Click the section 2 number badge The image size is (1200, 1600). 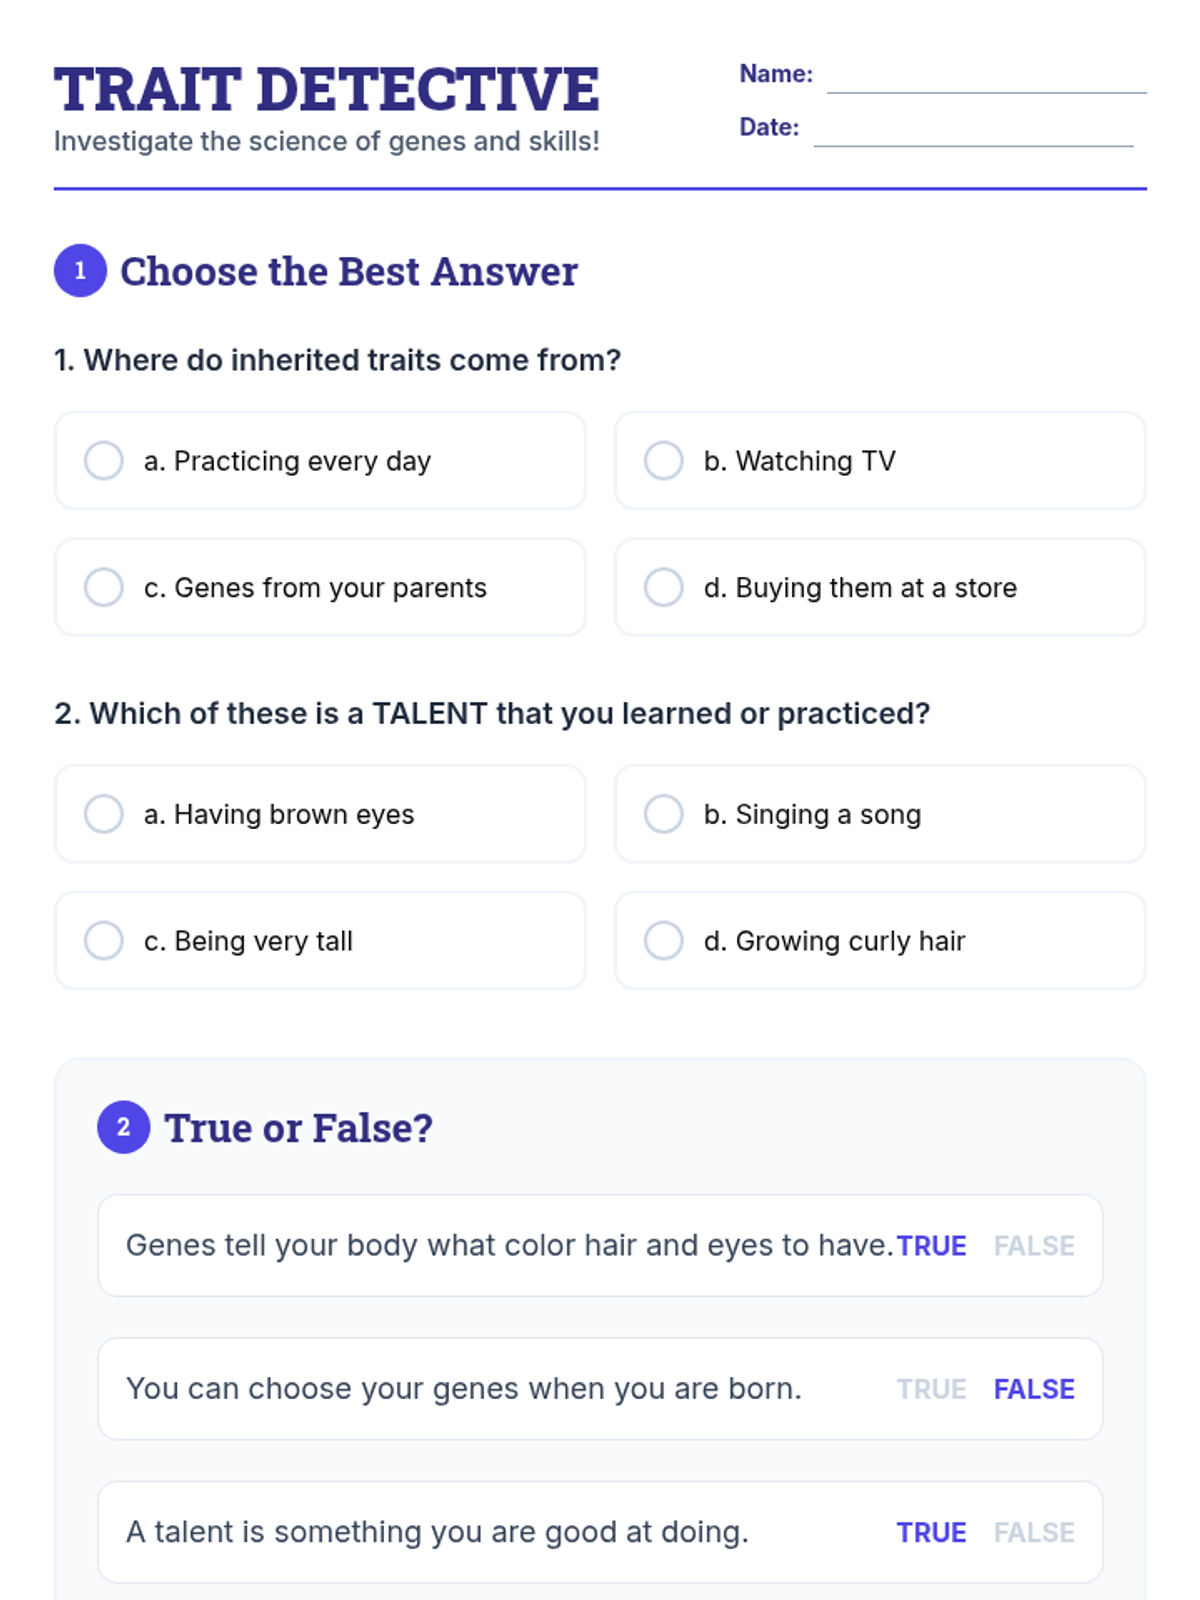click(x=123, y=1127)
